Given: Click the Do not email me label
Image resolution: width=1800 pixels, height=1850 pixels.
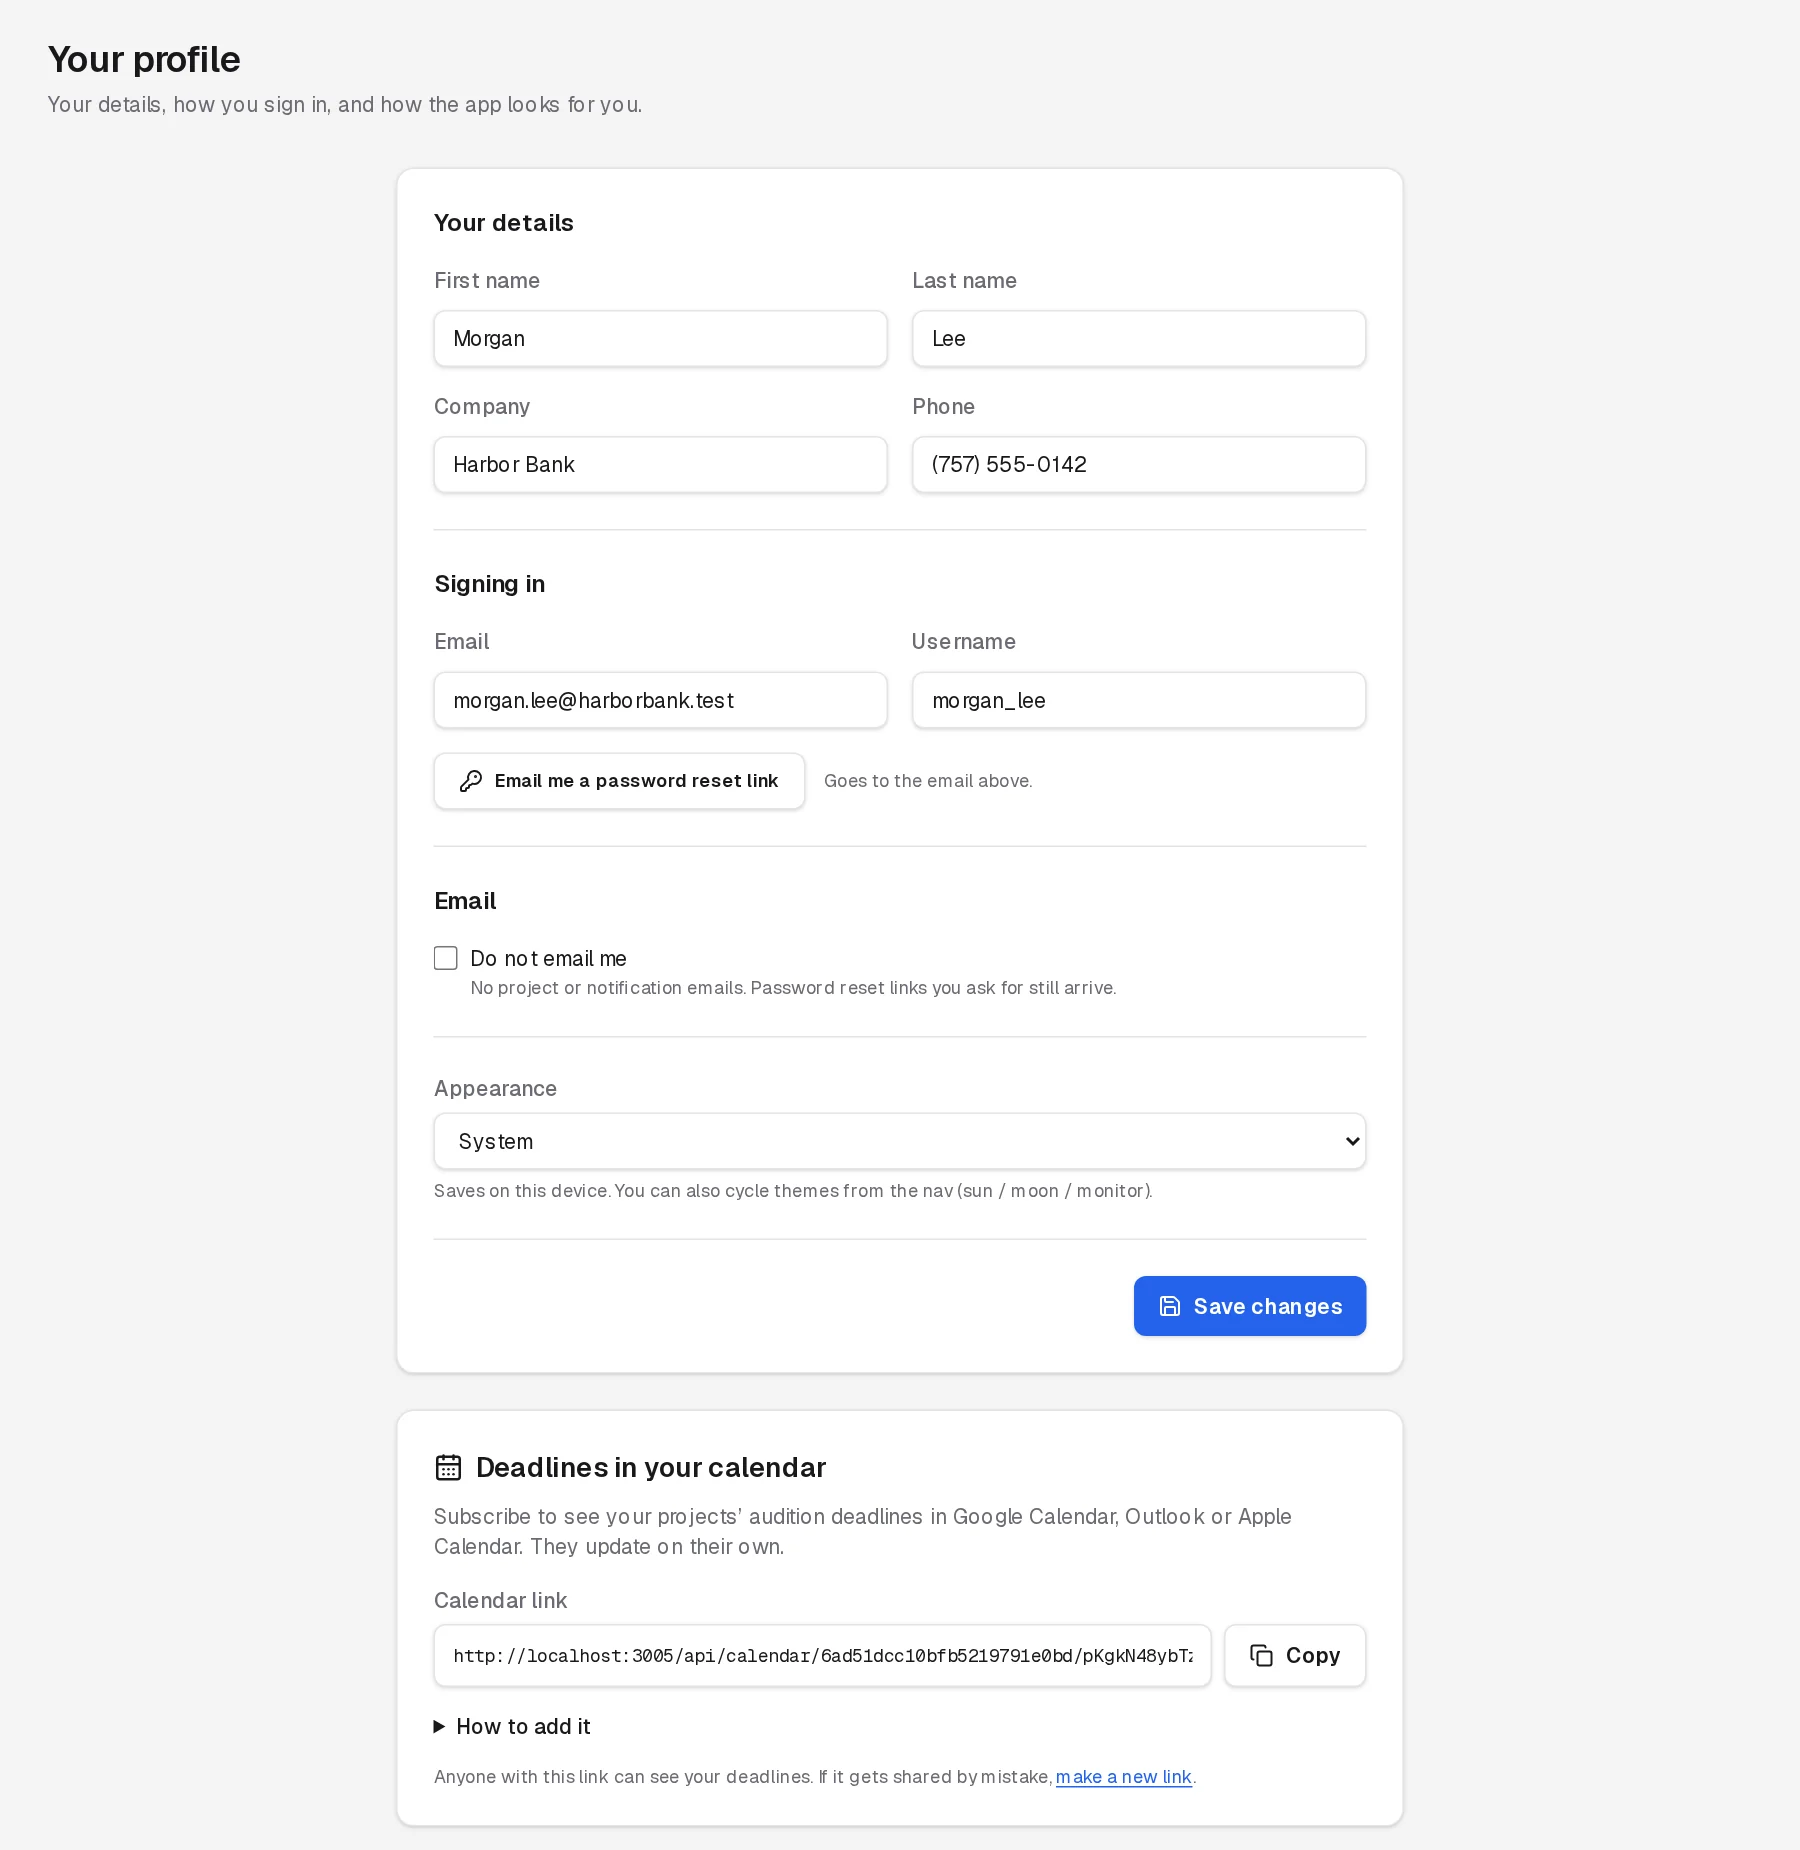Looking at the screenshot, I should coord(549,958).
